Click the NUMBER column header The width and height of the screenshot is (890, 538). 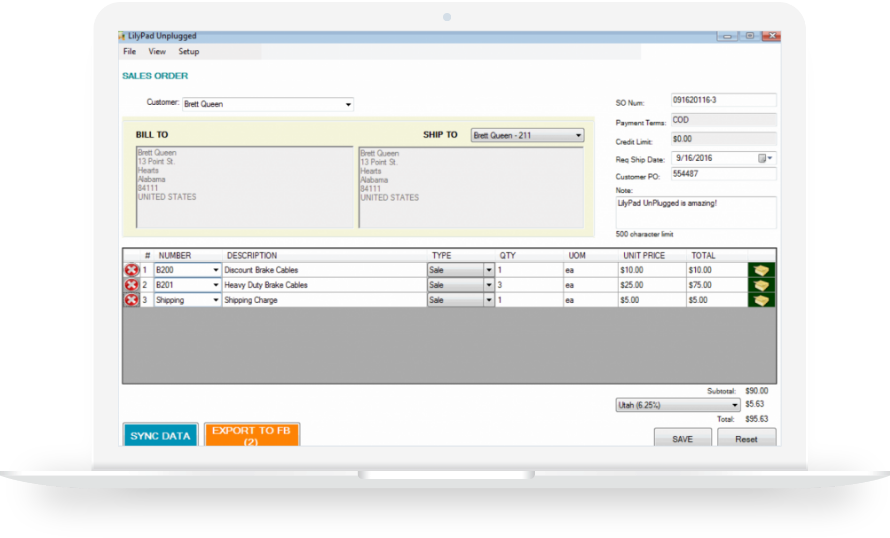[175, 255]
